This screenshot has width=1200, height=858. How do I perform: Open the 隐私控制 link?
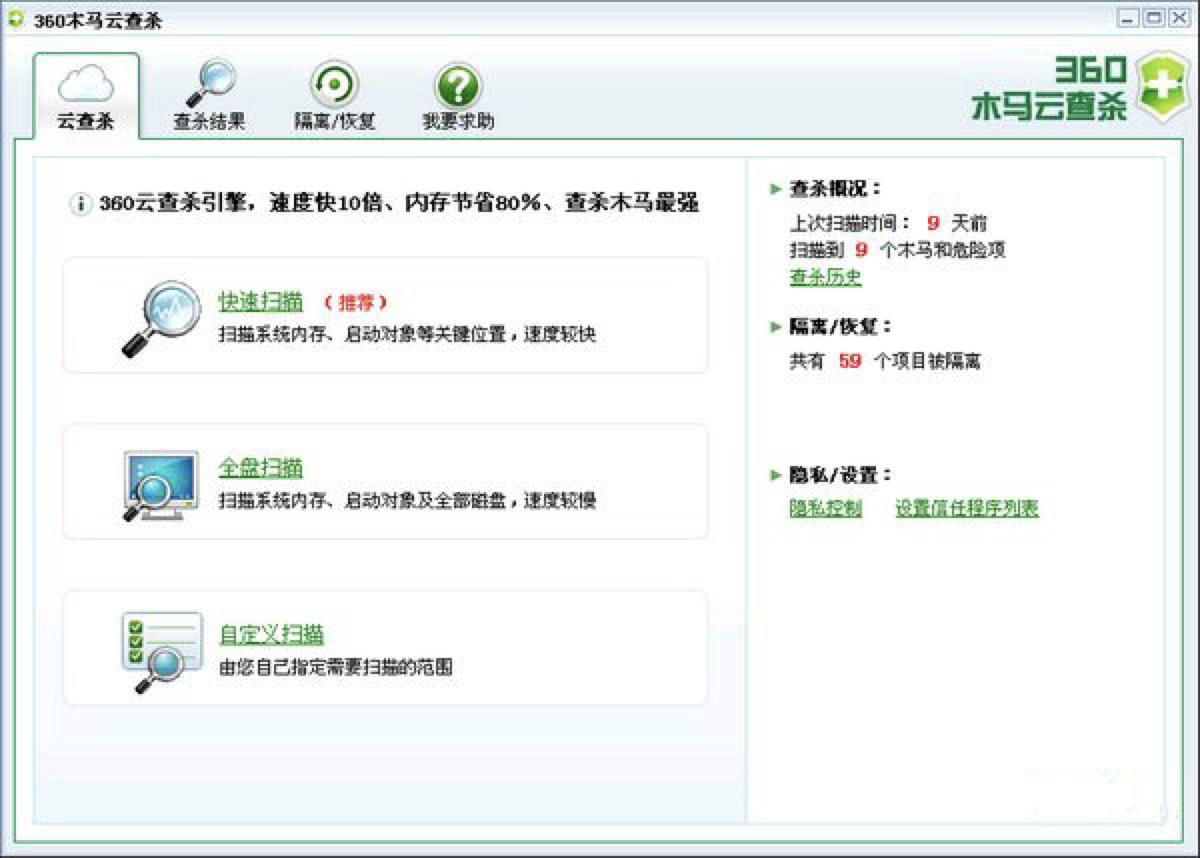coord(826,508)
